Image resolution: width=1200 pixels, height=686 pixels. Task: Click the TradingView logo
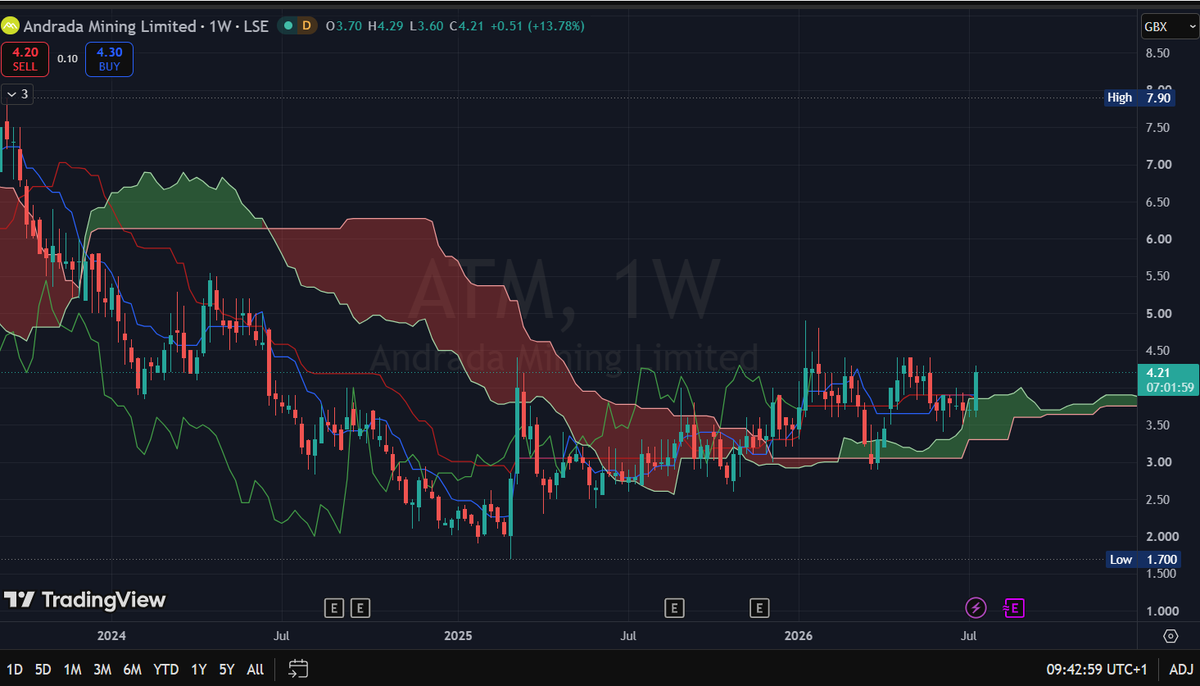[85, 600]
